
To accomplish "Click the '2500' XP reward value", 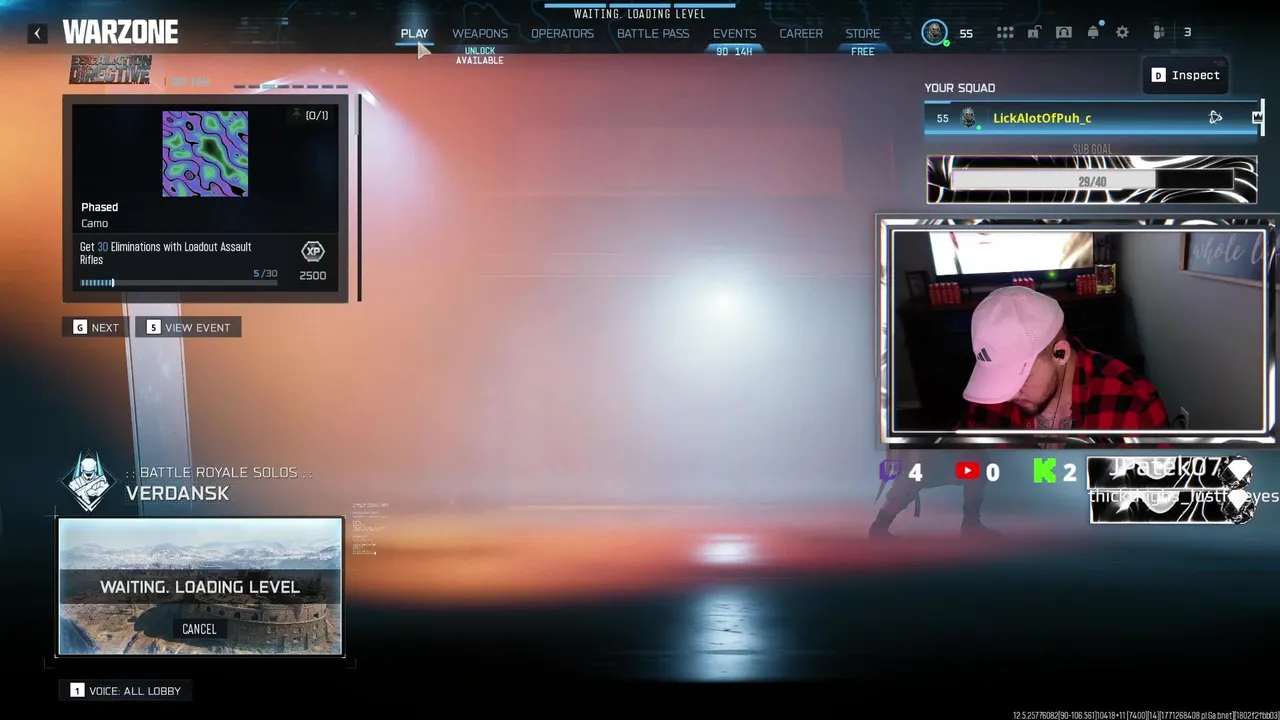I will 312,275.
